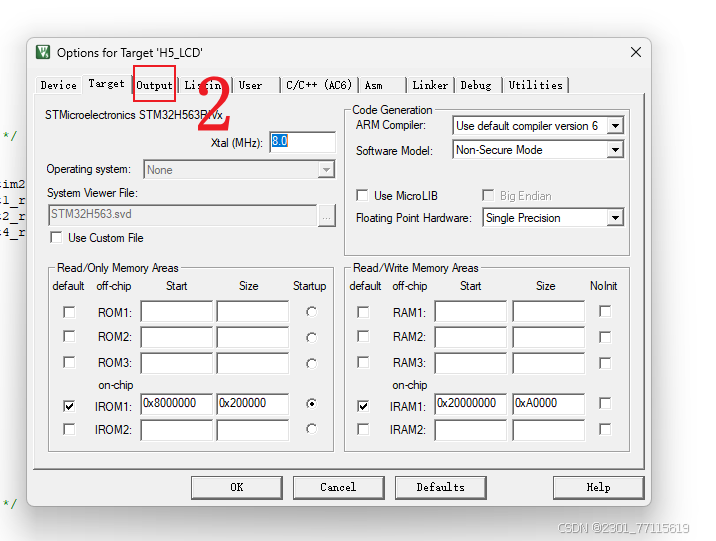Screen dimensions: 716x541
Task: Edit the IROM1 Size value 0x200000
Action: [253, 404]
